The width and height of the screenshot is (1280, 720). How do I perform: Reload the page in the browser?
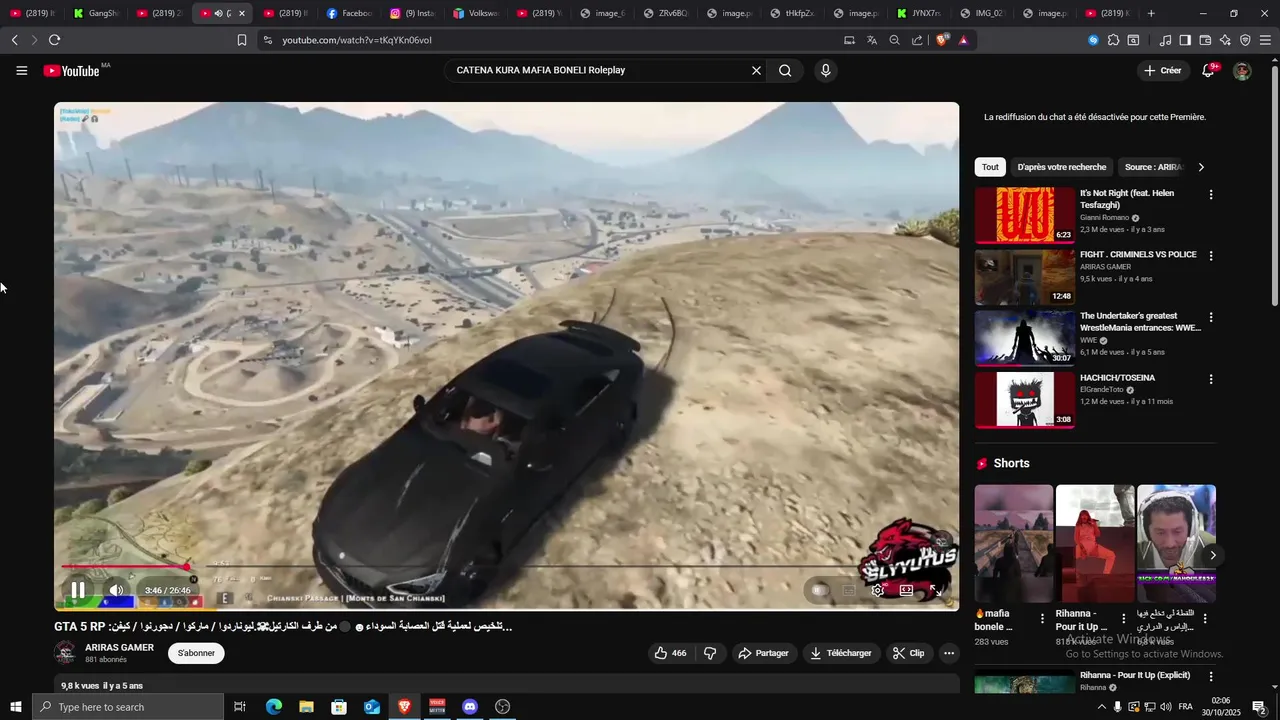(54, 40)
